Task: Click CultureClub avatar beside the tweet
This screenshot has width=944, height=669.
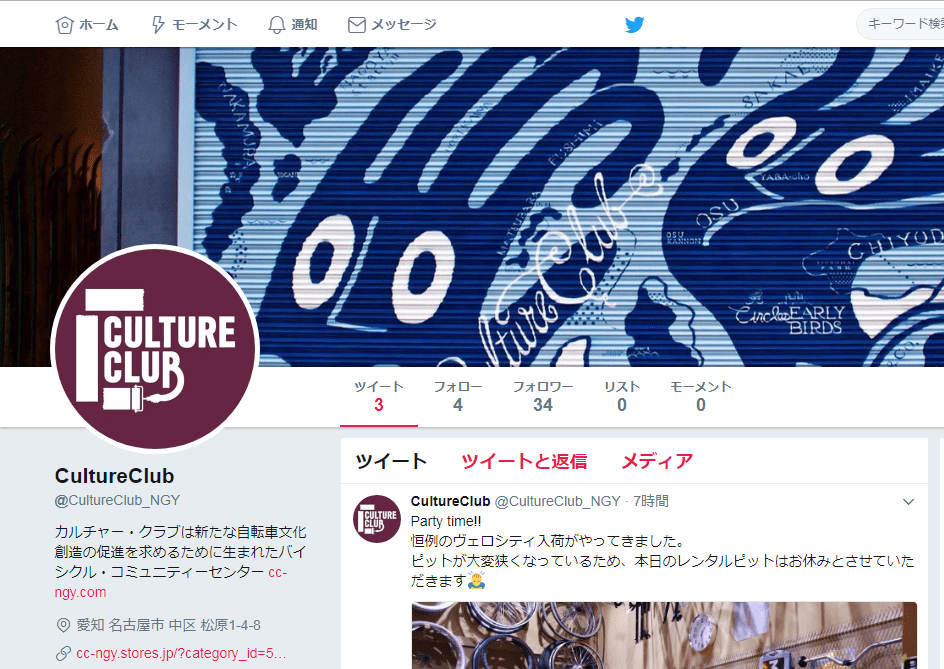Action: [377, 519]
